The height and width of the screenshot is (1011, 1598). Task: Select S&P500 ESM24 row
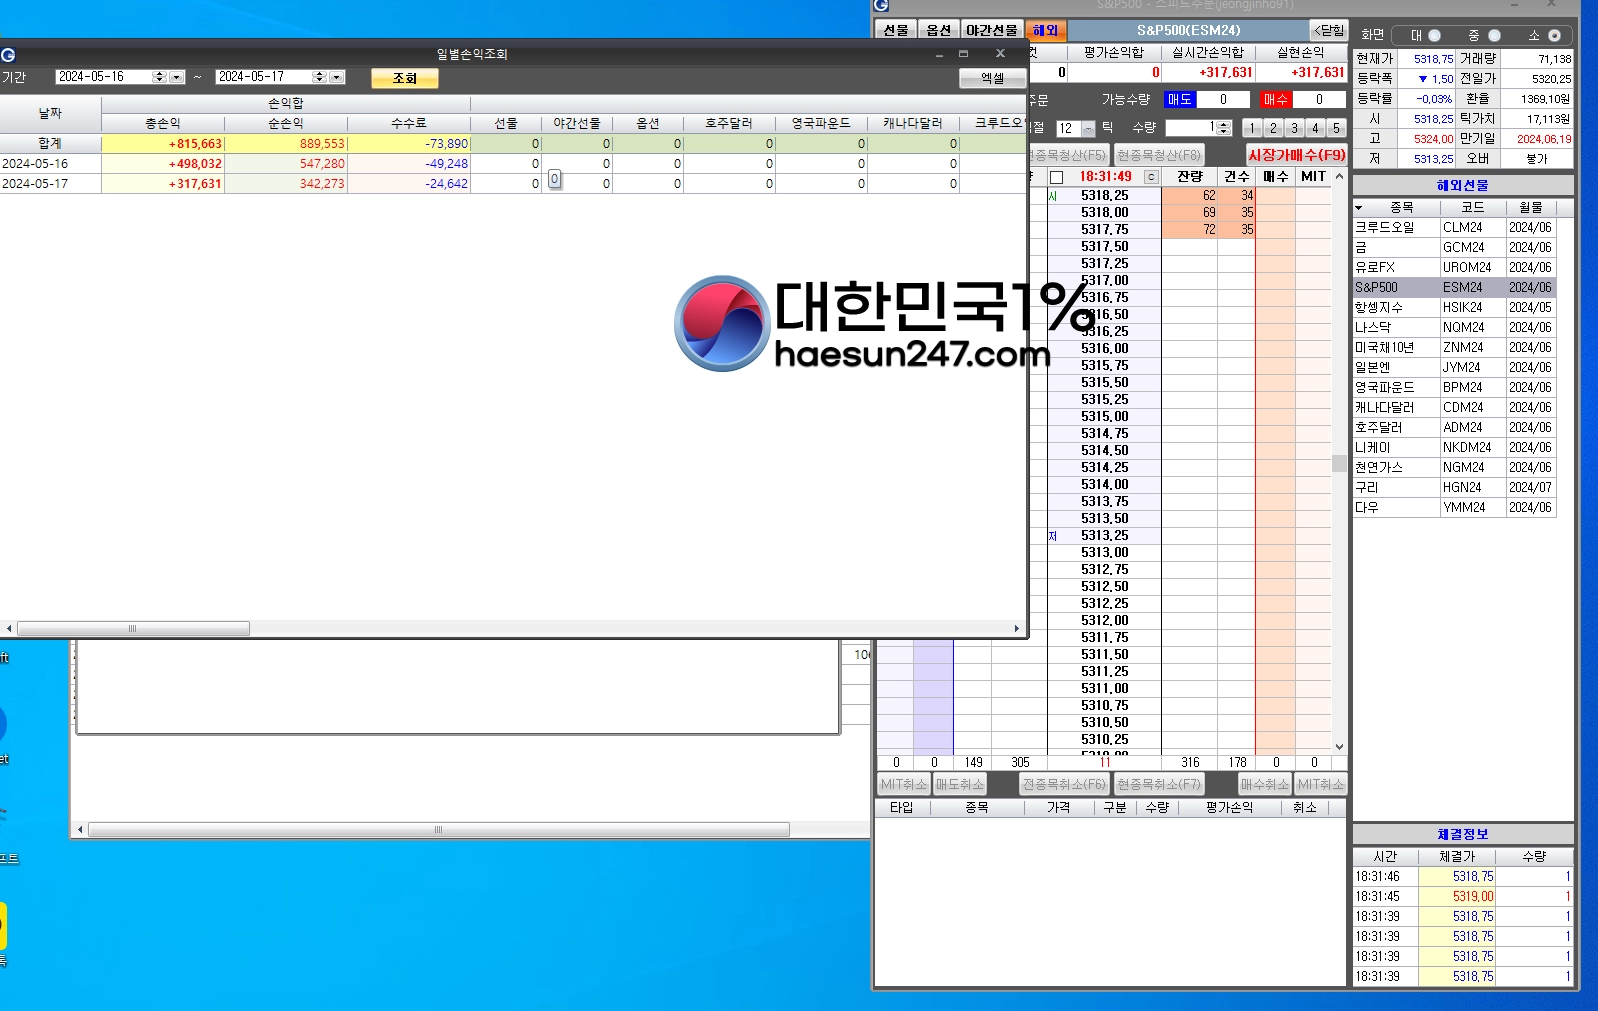coord(1454,287)
